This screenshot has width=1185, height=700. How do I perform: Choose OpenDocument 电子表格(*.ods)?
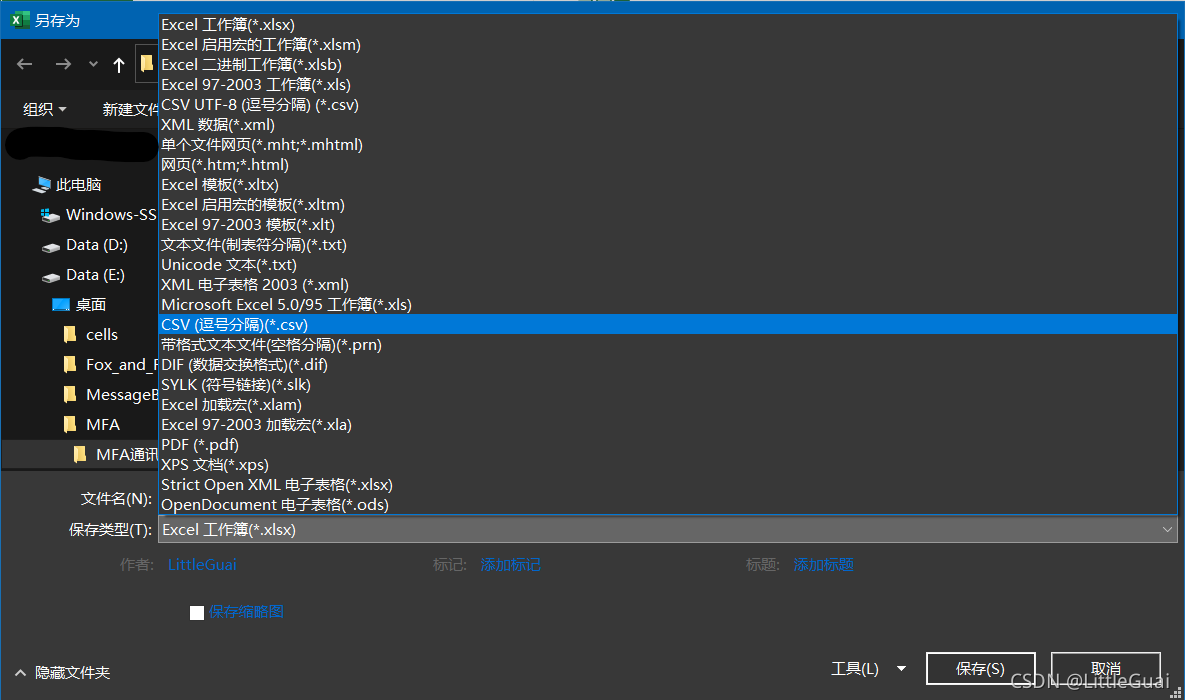(x=668, y=505)
